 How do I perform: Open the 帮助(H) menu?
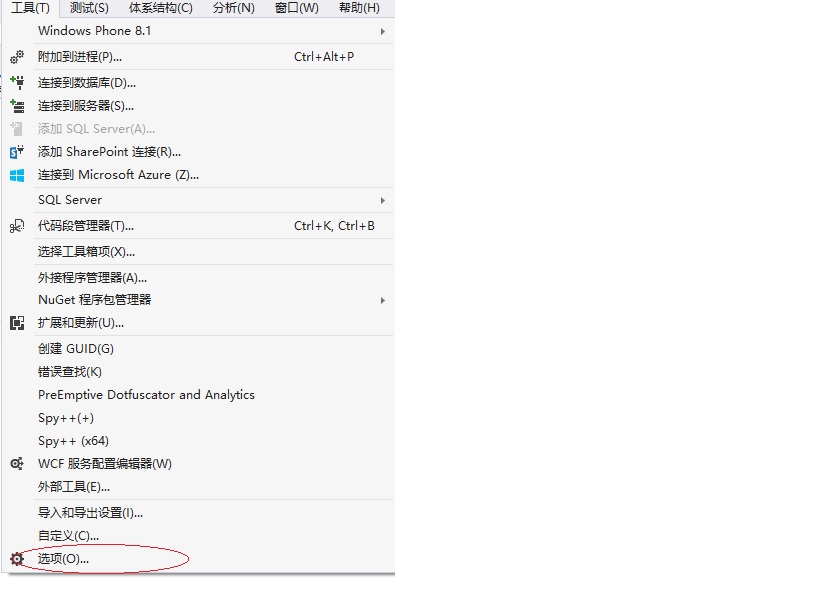click(x=359, y=8)
